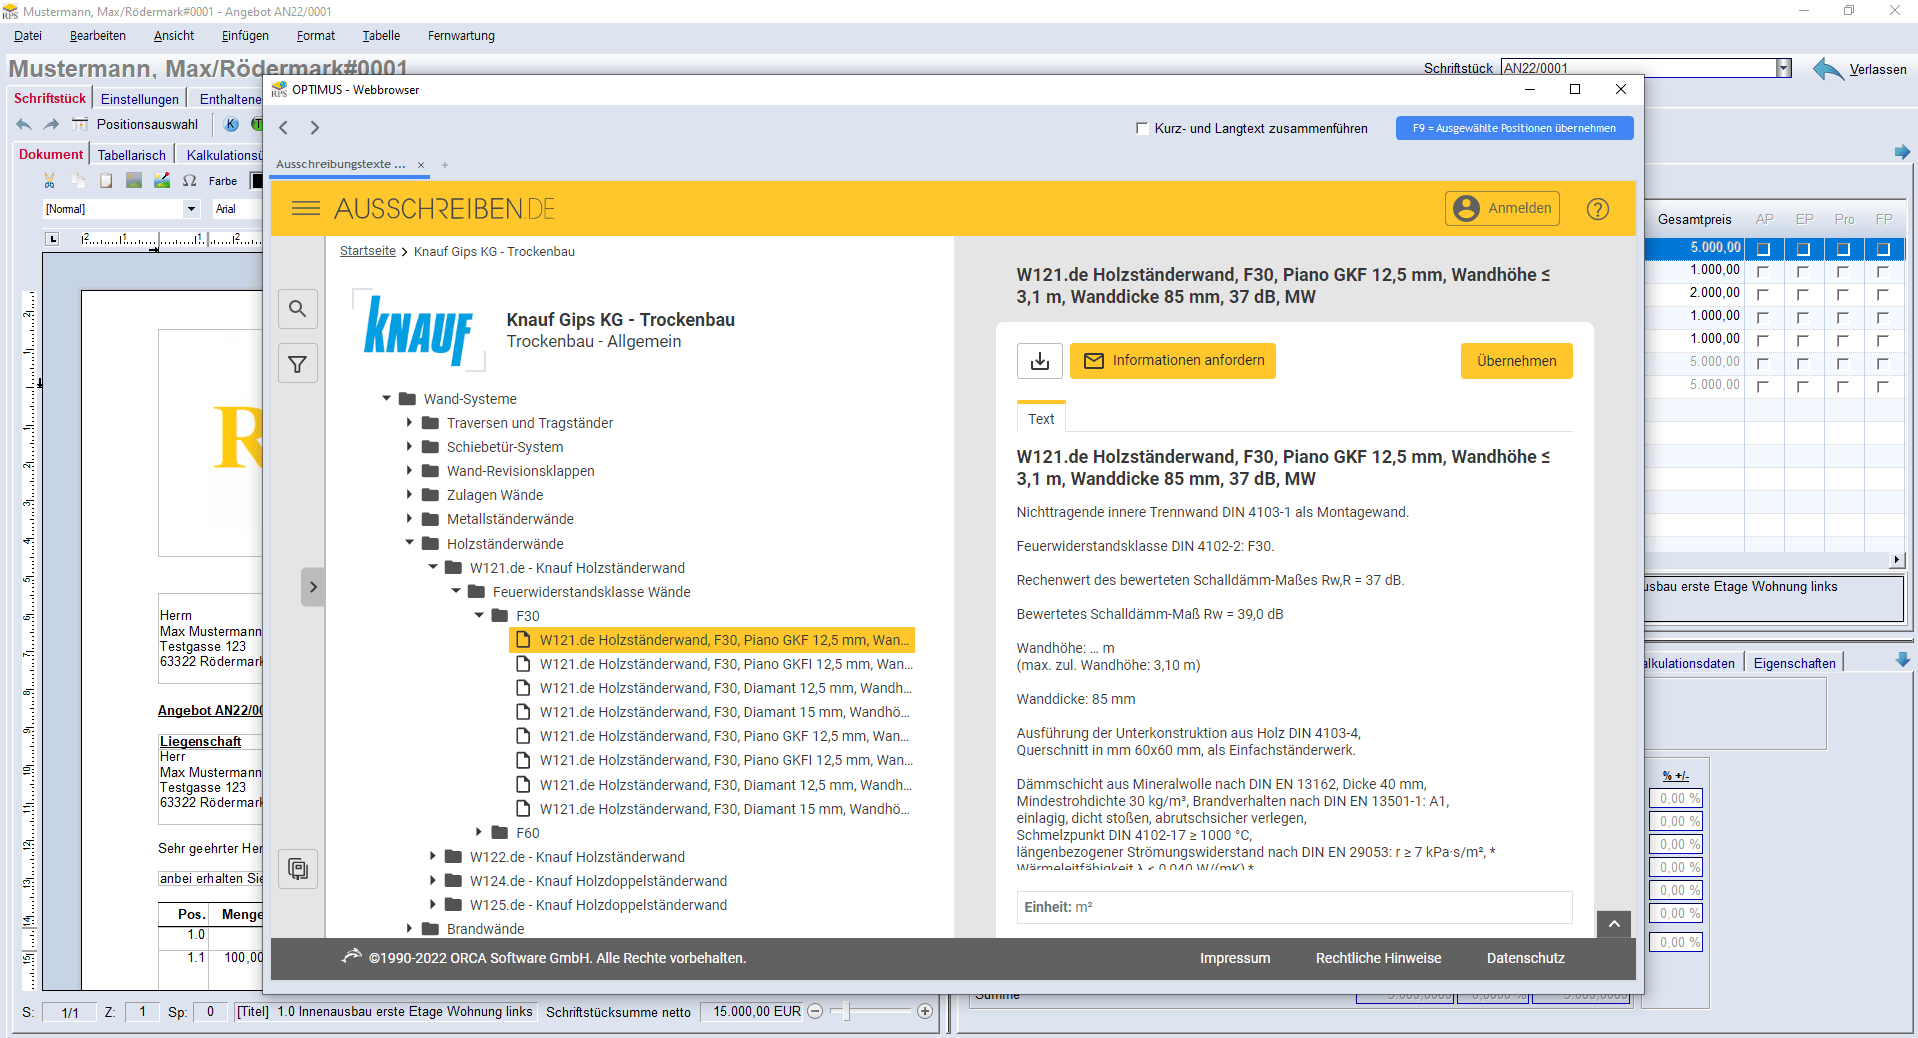This screenshot has width=1918, height=1038.
Task: Expand the F60 folder
Action: (x=479, y=833)
